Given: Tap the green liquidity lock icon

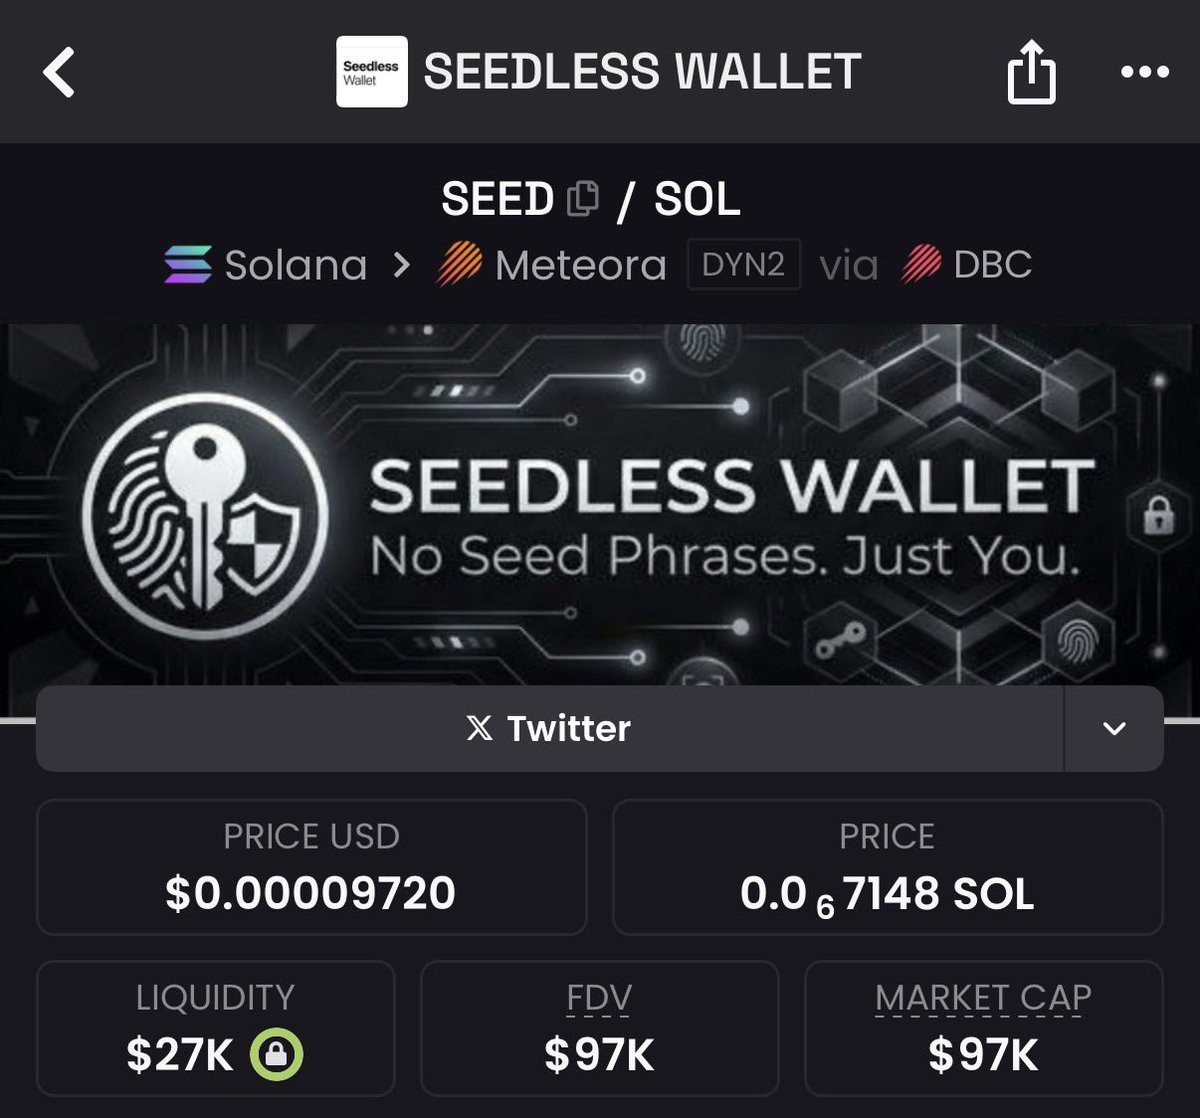Looking at the screenshot, I should point(276,1053).
